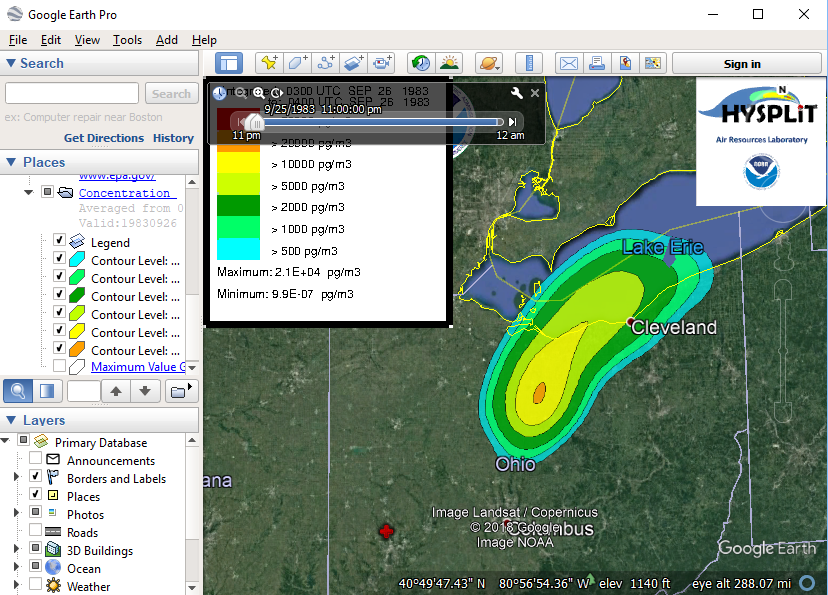Viewport: 828px width, 595px height.
Task: Expand the Weather layer tree
Action: [x=16, y=586]
